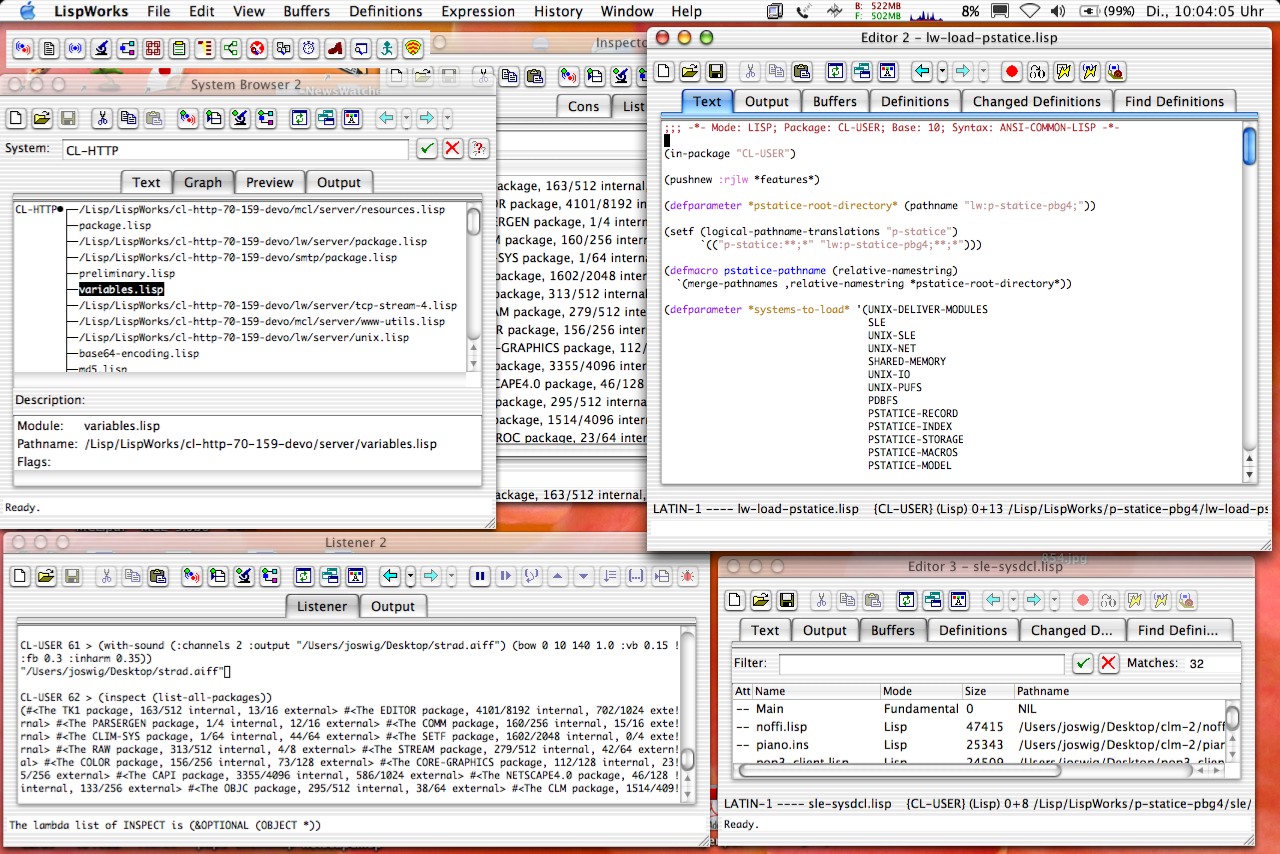Open the forward-history dropdown in Listener 2 toolbar
This screenshot has width=1280, height=854.
[x=451, y=576]
